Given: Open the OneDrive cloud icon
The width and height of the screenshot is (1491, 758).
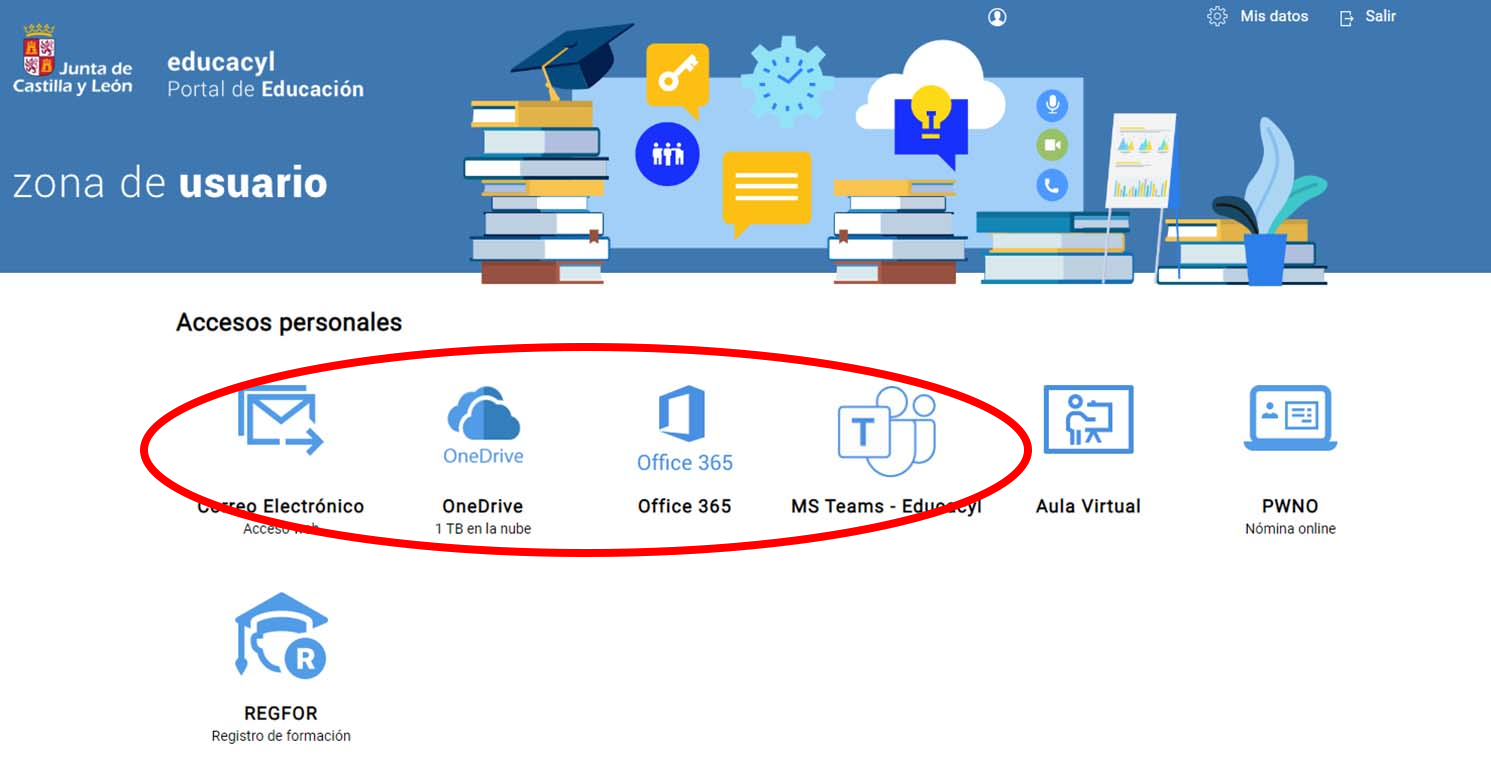Looking at the screenshot, I should [483, 425].
